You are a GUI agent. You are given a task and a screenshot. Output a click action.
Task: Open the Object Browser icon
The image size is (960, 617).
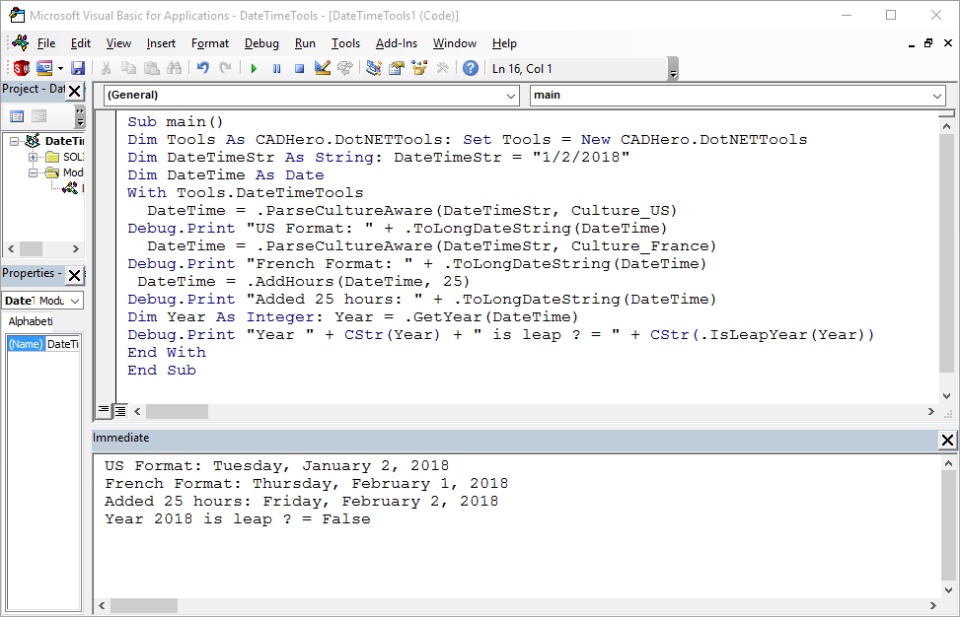pyautogui.click(x=419, y=68)
